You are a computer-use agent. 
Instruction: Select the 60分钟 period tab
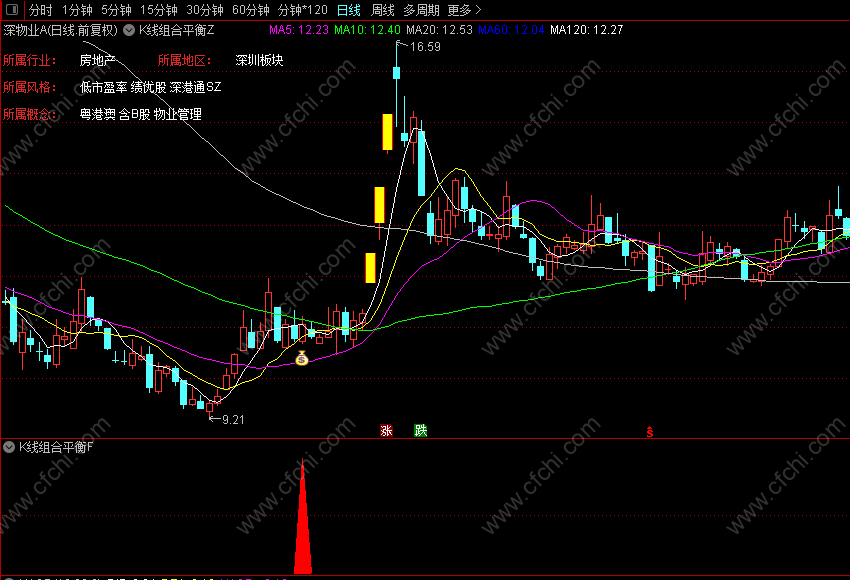pyautogui.click(x=250, y=10)
